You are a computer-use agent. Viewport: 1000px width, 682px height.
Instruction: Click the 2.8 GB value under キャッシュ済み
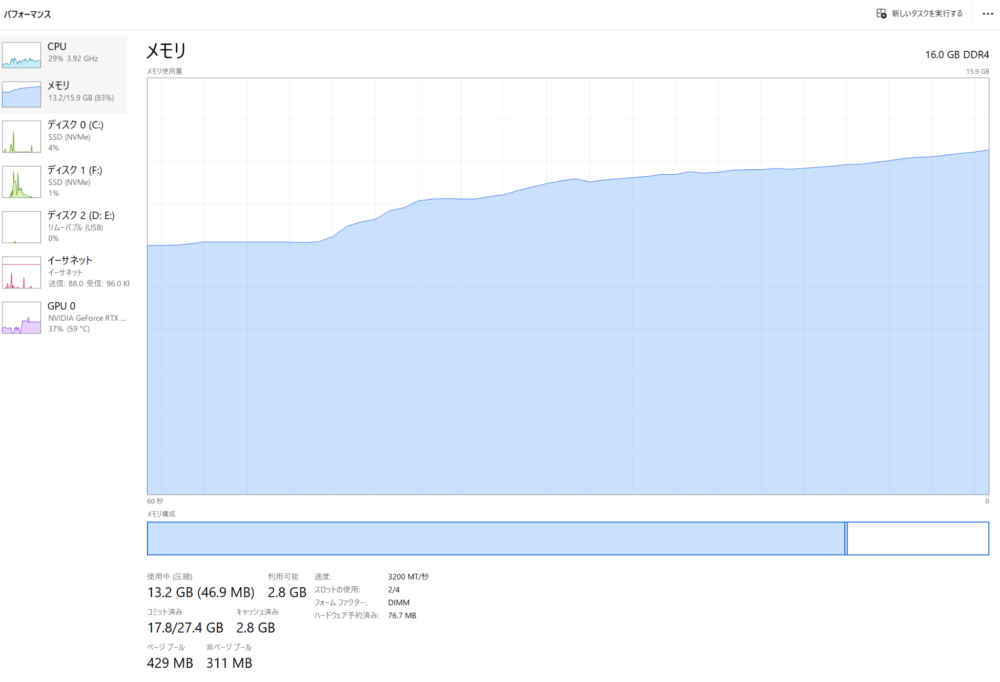tap(256, 628)
